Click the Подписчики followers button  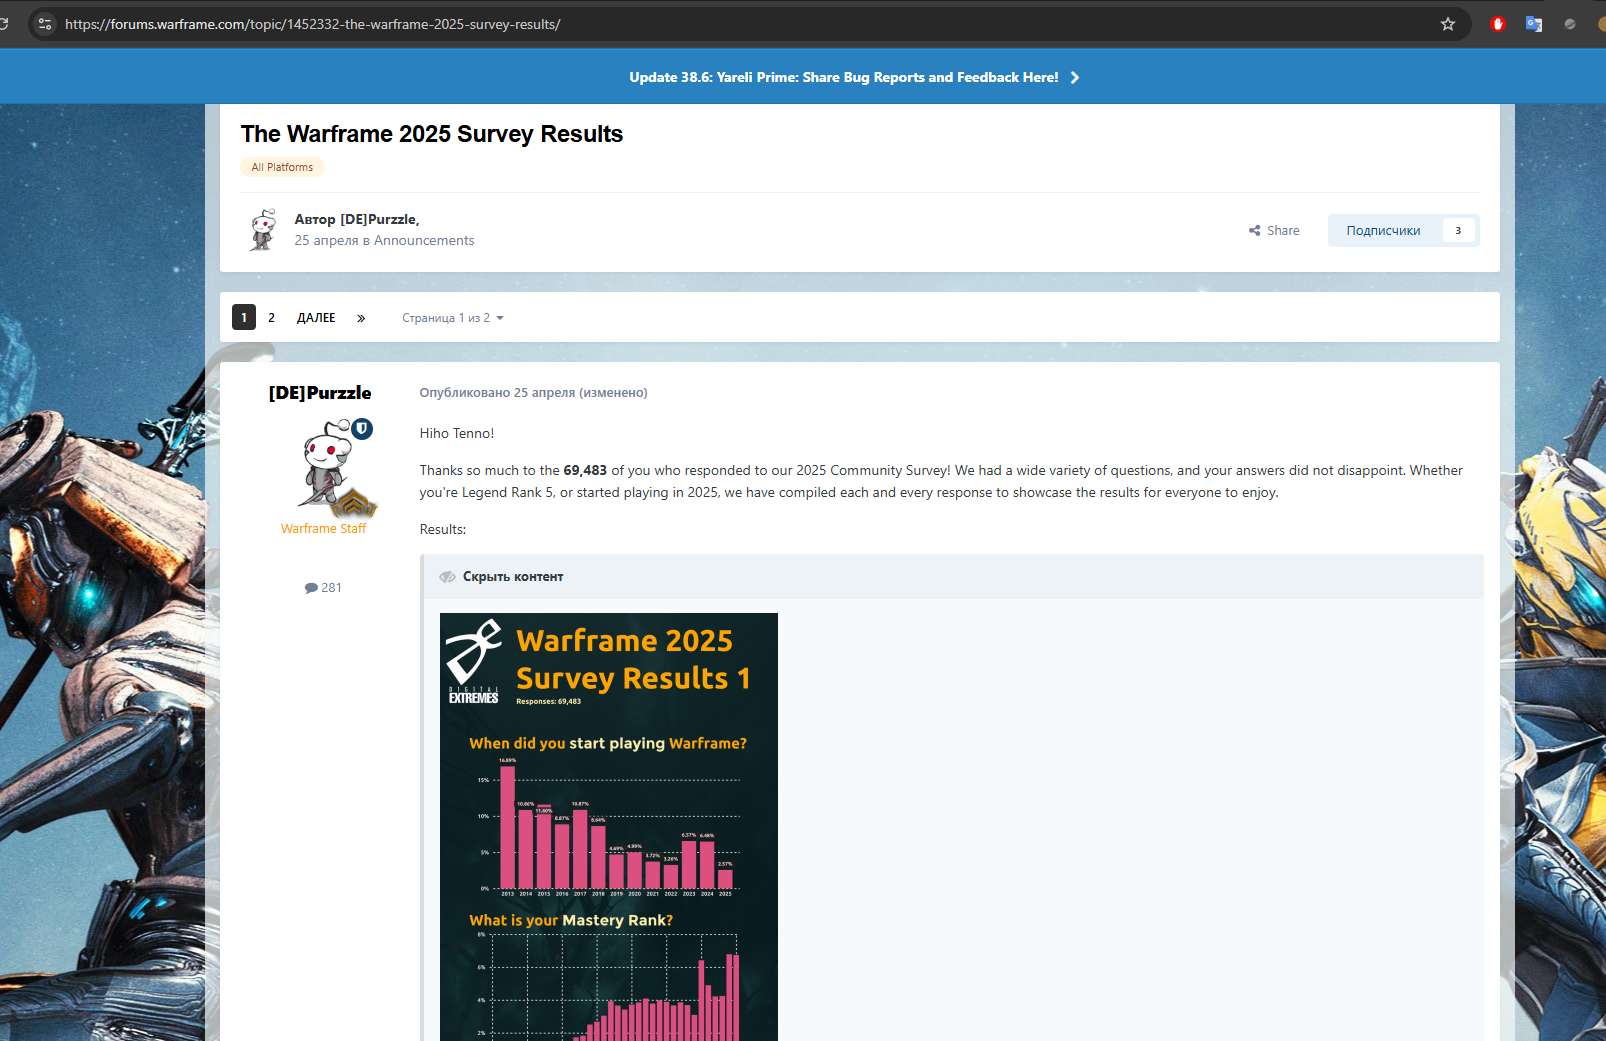point(1383,230)
